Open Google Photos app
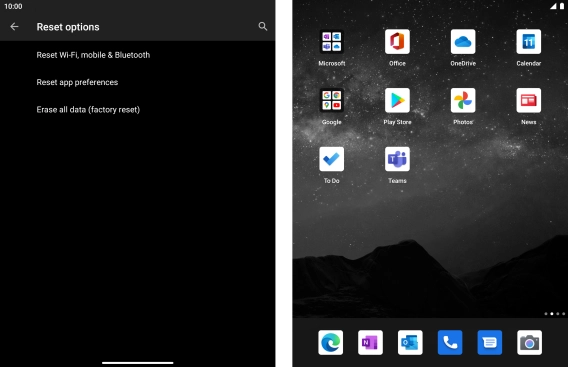This screenshot has height=367, width=568. 463,100
